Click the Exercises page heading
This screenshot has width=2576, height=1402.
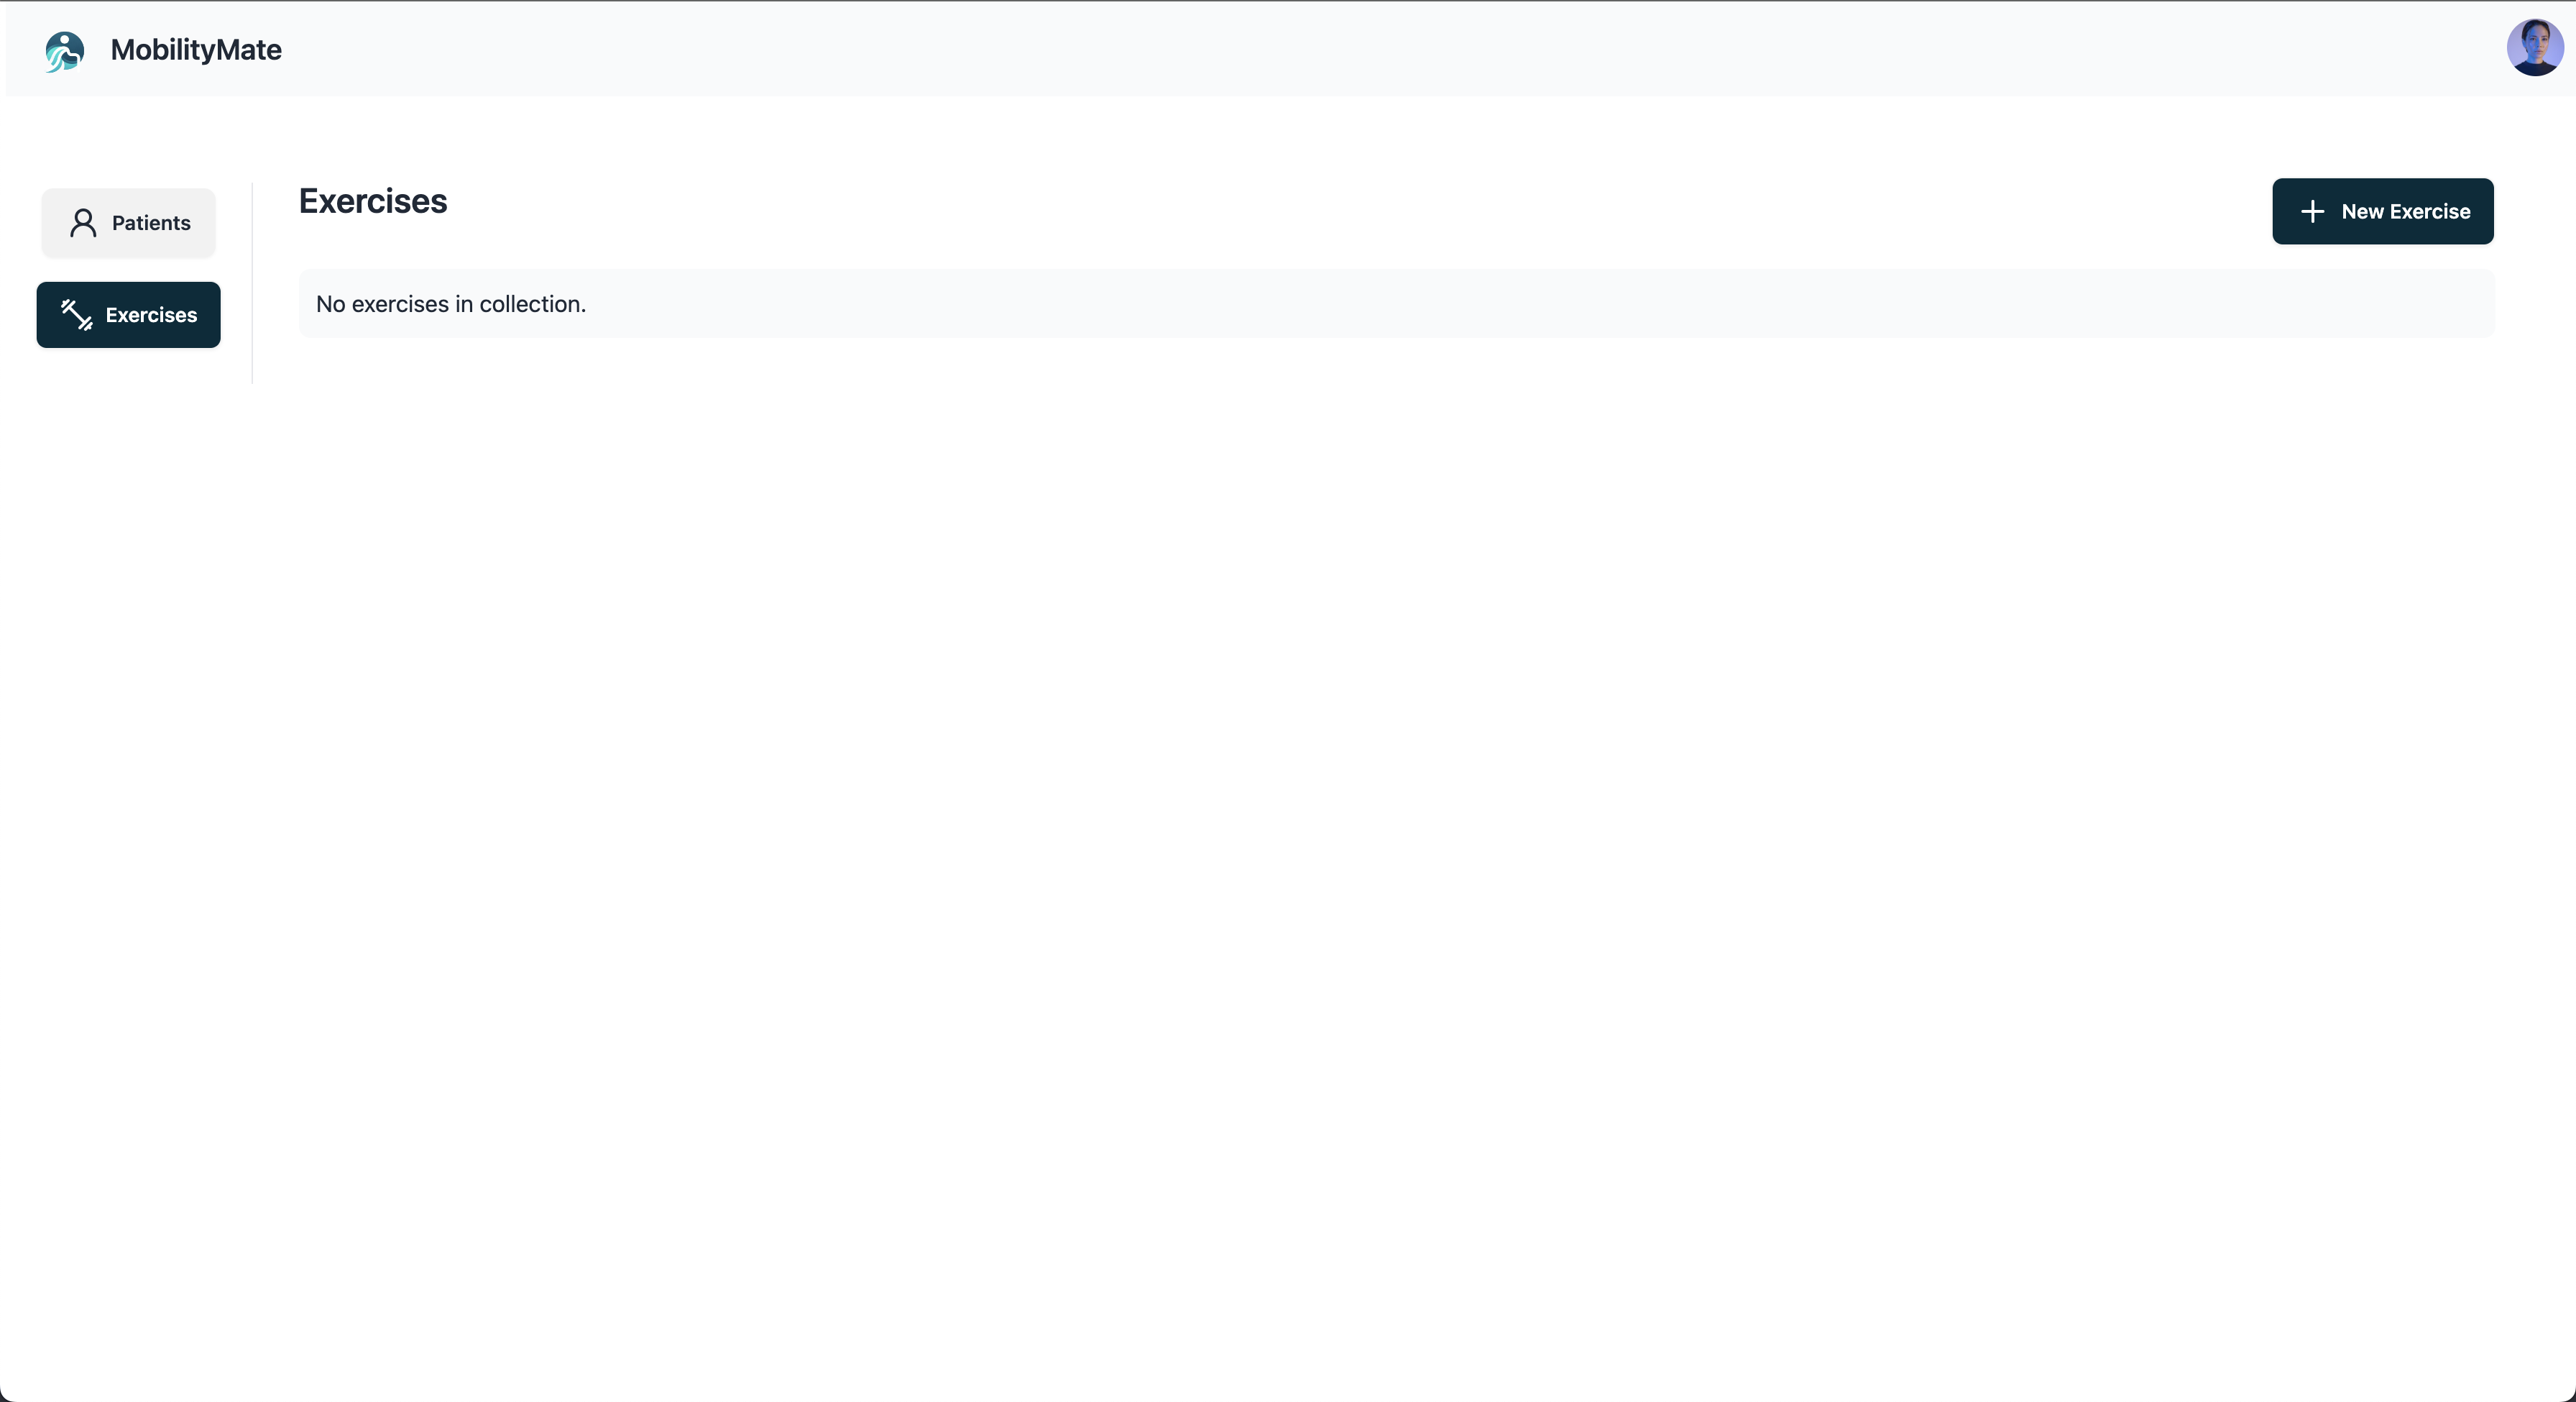pyautogui.click(x=373, y=201)
